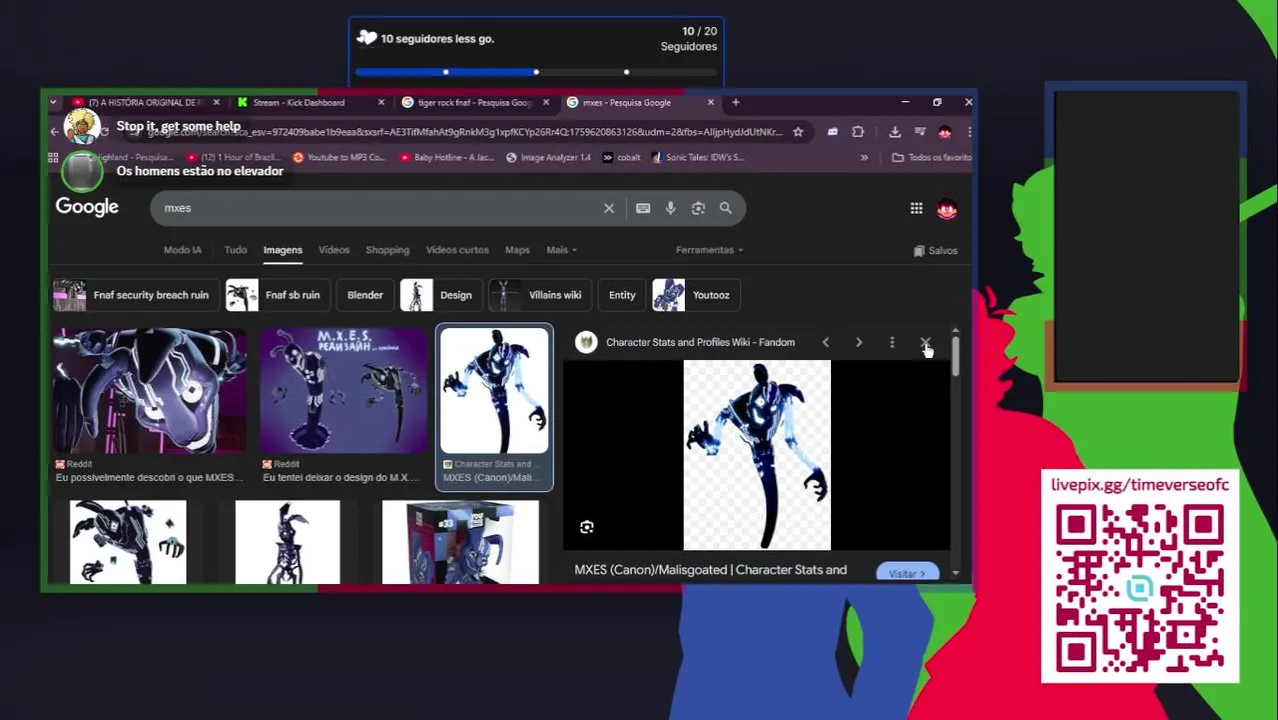Click the Visitar button in preview
Image resolution: width=1278 pixels, height=720 pixels.
[x=906, y=573]
